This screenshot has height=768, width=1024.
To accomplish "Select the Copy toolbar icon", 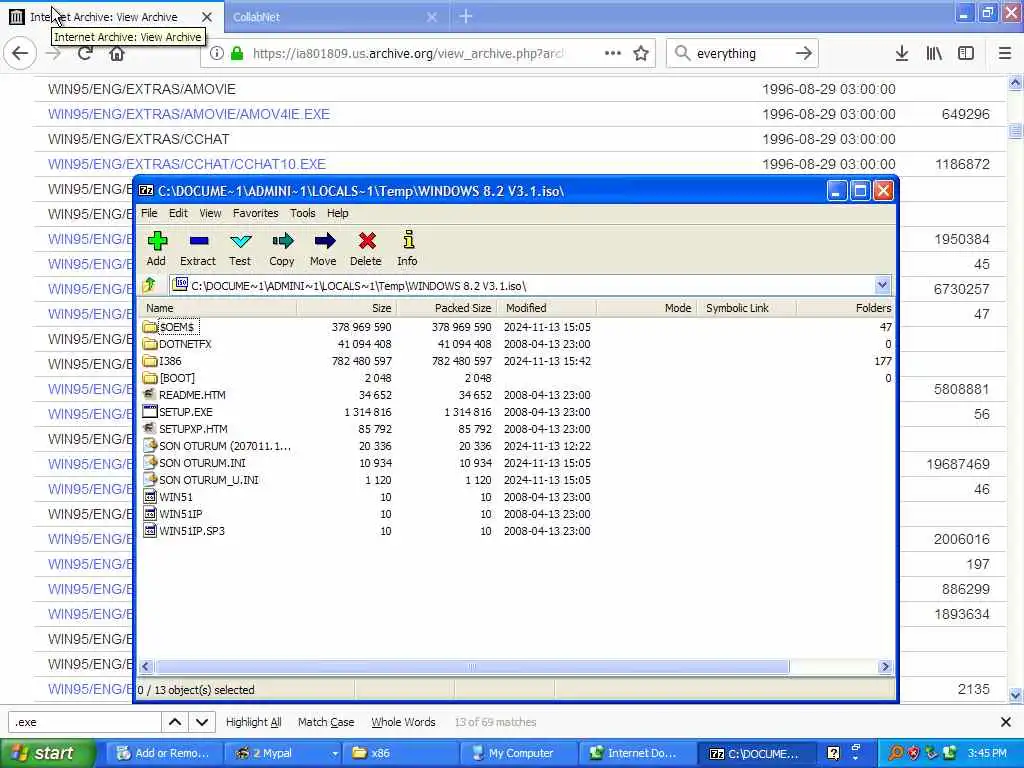I will [x=281, y=249].
